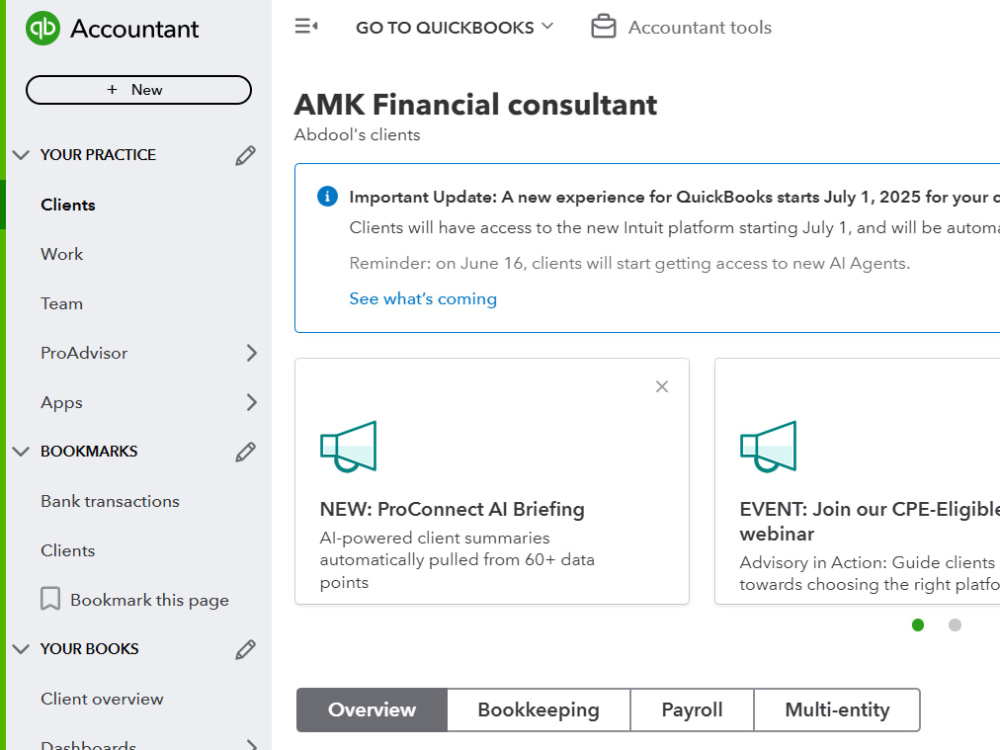
Task: Collapse the Your Practice section chevron
Action: [x=21, y=155]
